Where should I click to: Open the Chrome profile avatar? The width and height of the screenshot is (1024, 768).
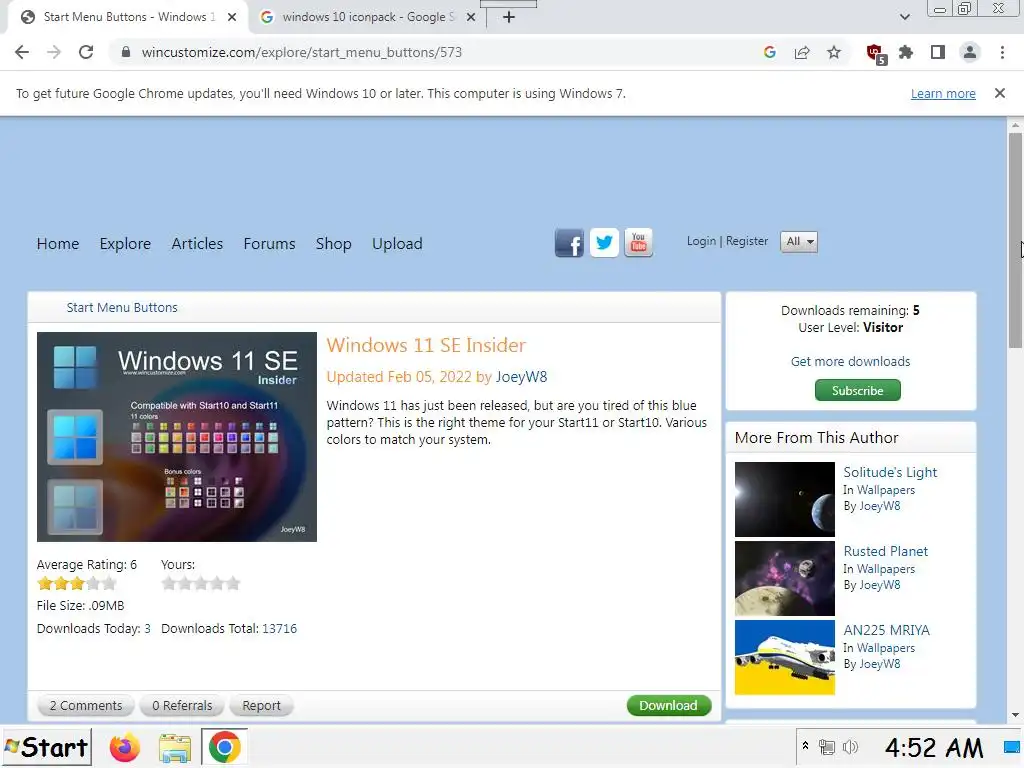pyautogui.click(x=970, y=52)
